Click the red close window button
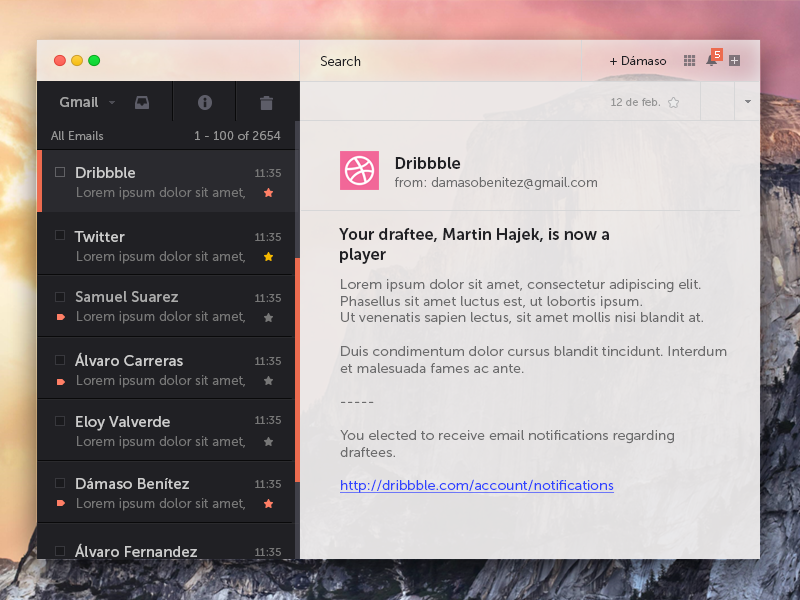Viewport: 800px width, 600px height. click(x=60, y=61)
